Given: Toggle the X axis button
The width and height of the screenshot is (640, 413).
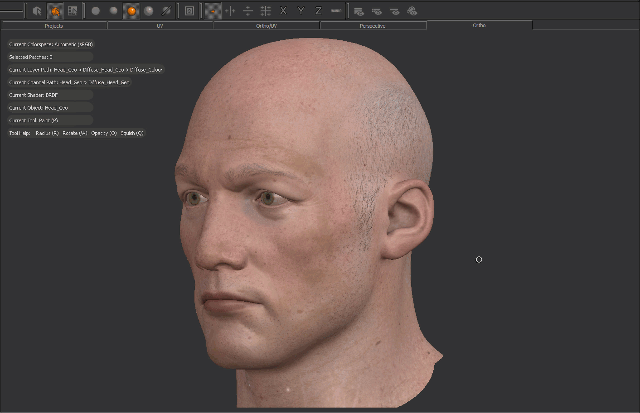Looking at the screenshot, I should pyautogui.click(x=283, y=10).
